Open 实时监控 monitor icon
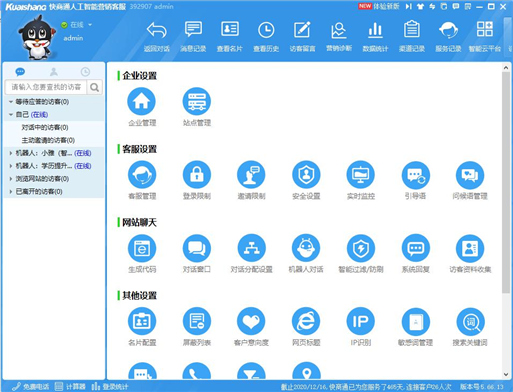Image resolution: width=513 pixels, height=392 pixels. (x=361, y=175)
